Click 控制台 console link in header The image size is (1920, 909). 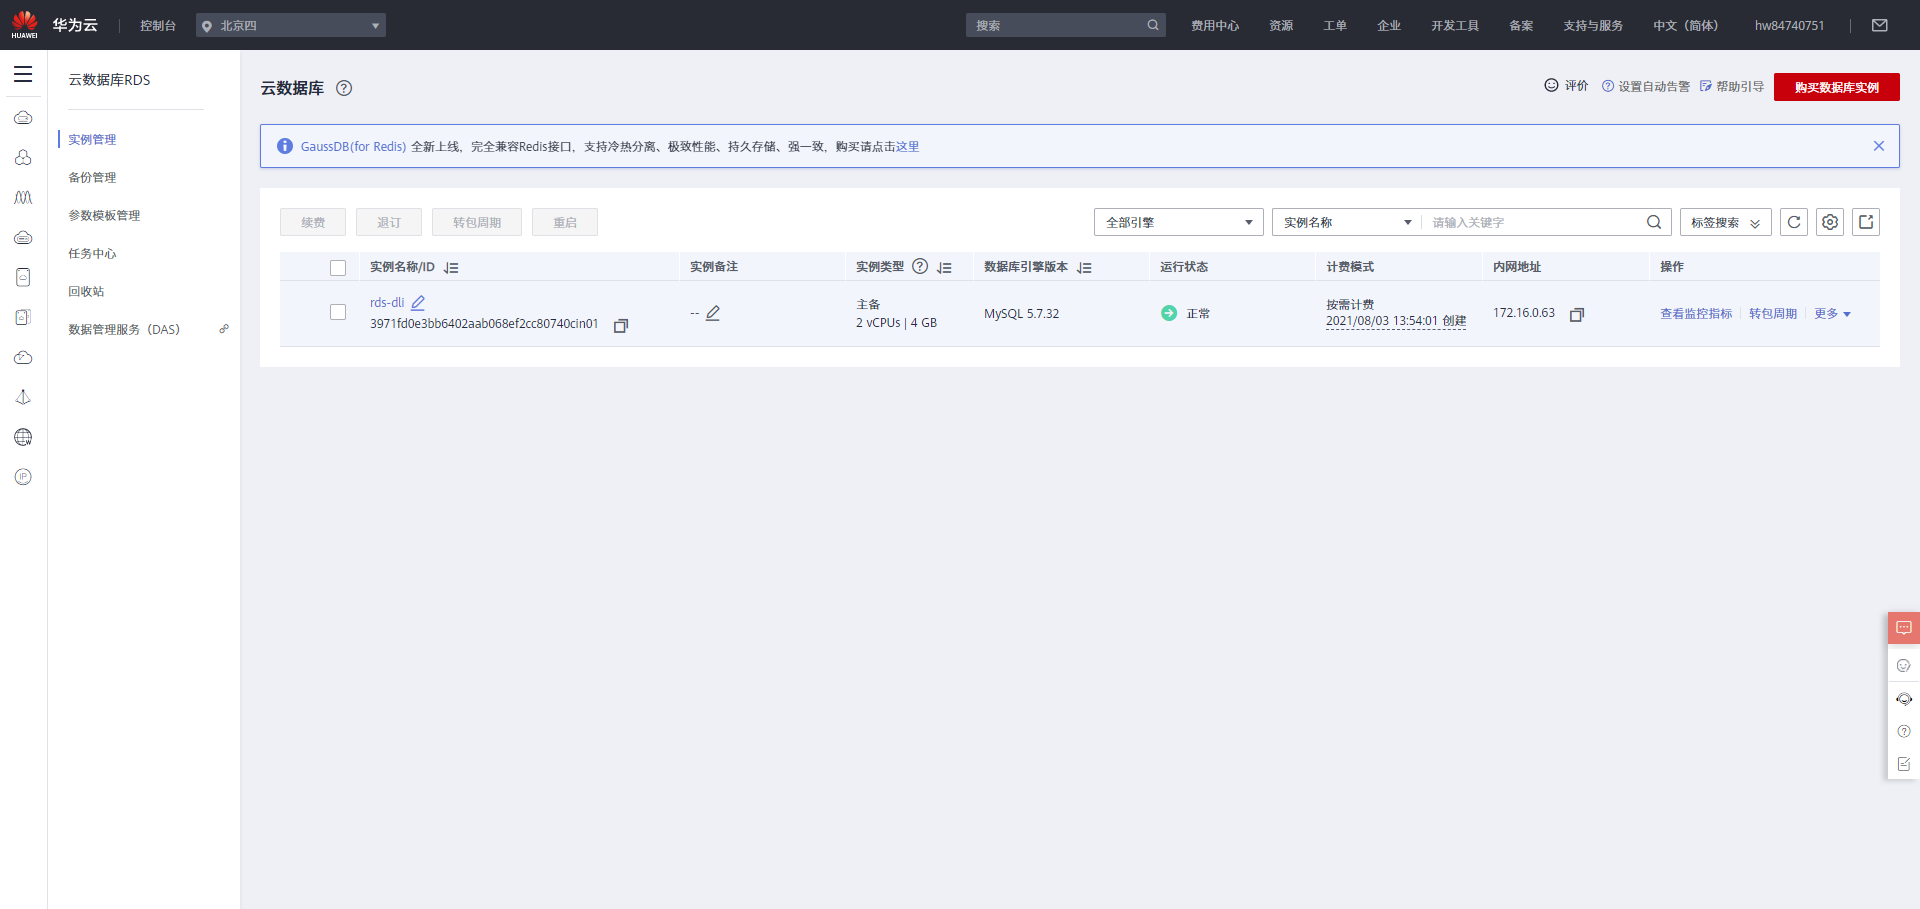(x=158, y=26)
